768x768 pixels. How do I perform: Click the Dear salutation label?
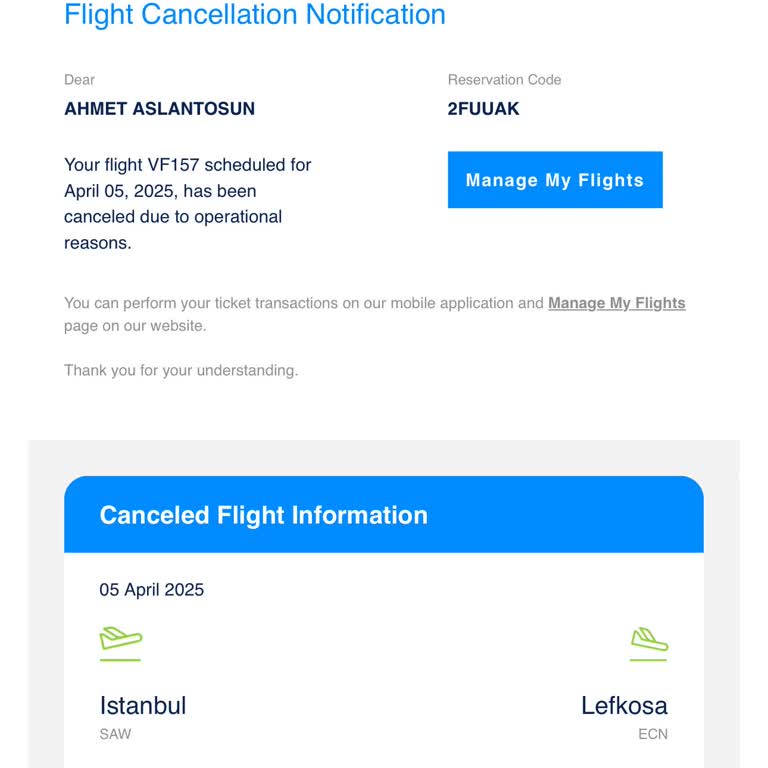(79, 80)
